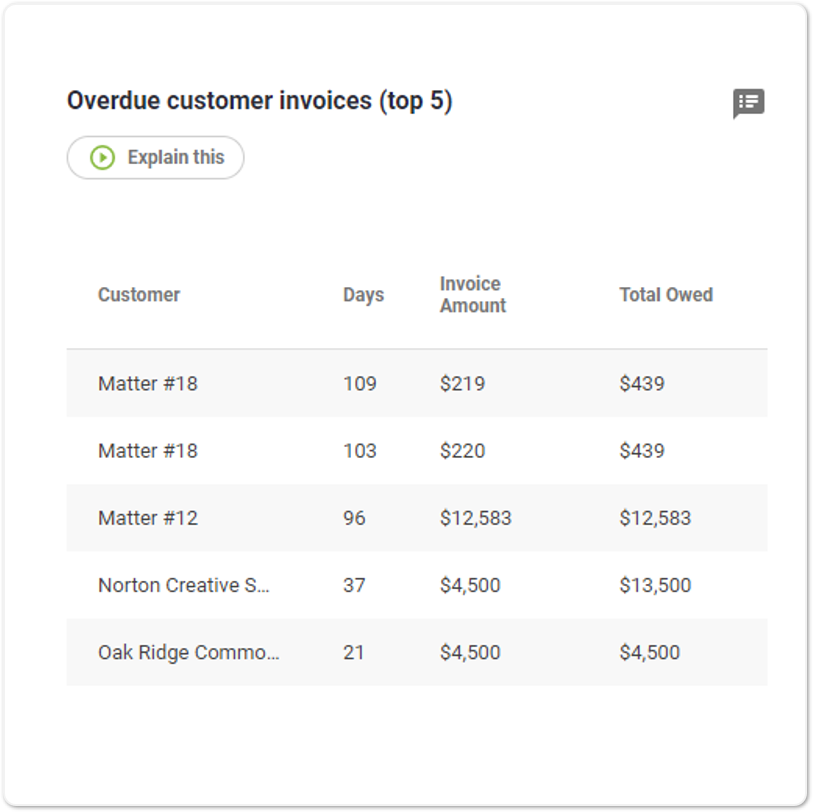Image resolution: width=813 pixels, height=812 pixels.
Task: Click the 21 days overdue cell
Action: pos(354,652)
